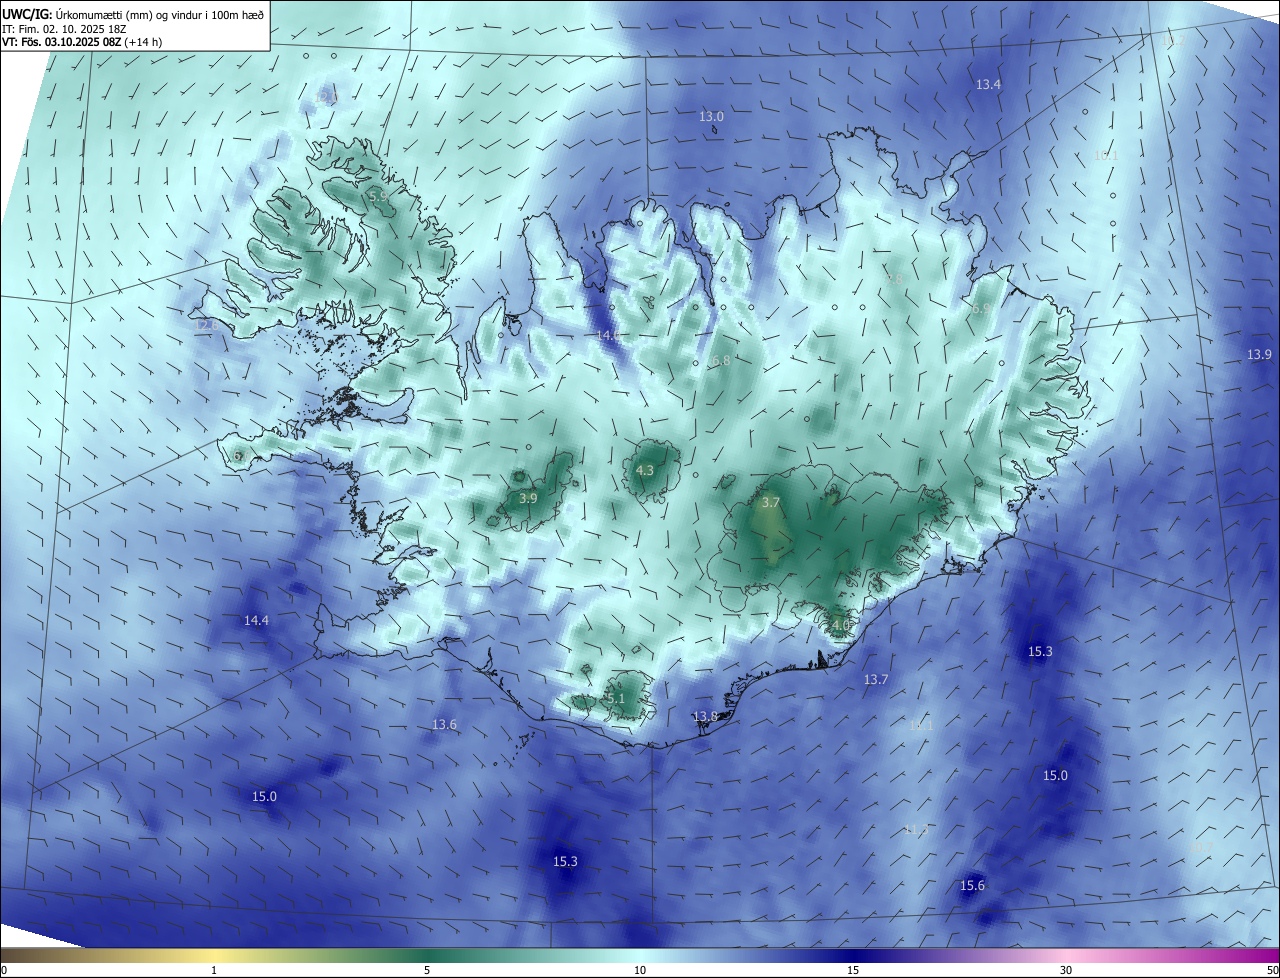The height and width of the screenshot is (978, 1280).
Task: Click the 3.7 value label
Action: (770, 503)
